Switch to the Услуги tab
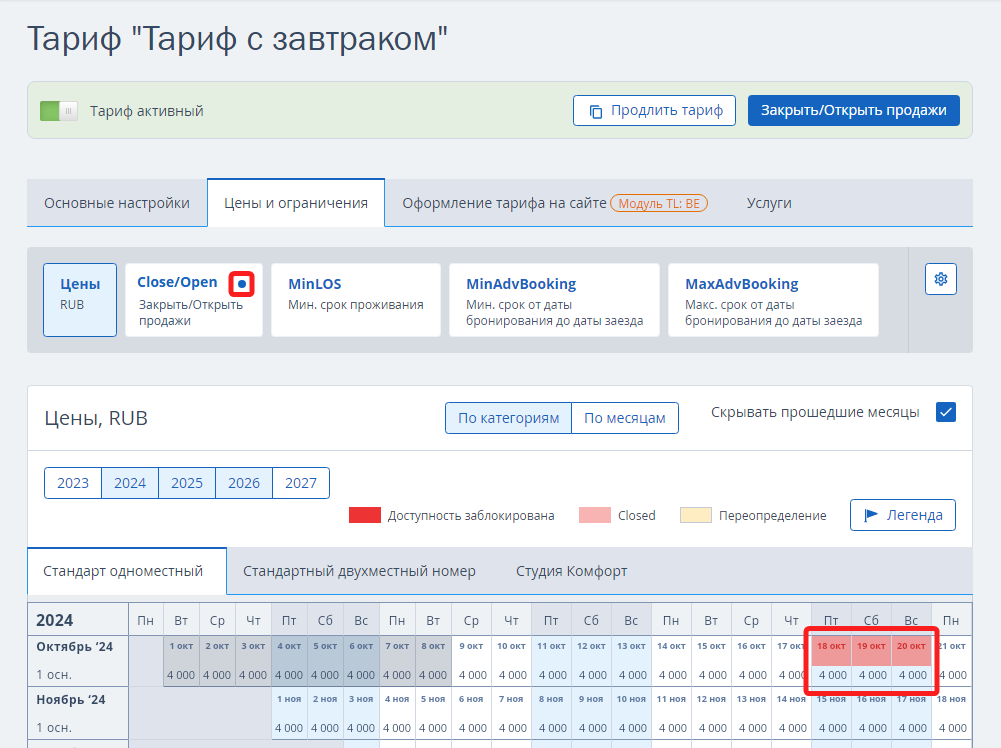 pos(768,203)
